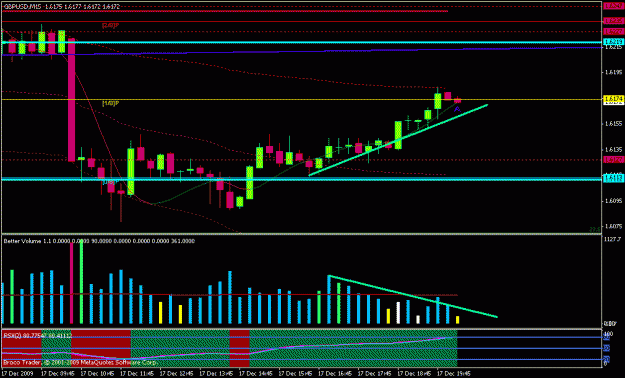
Task: Click the 1.6155 price scale value
Action: coord(613,124)
